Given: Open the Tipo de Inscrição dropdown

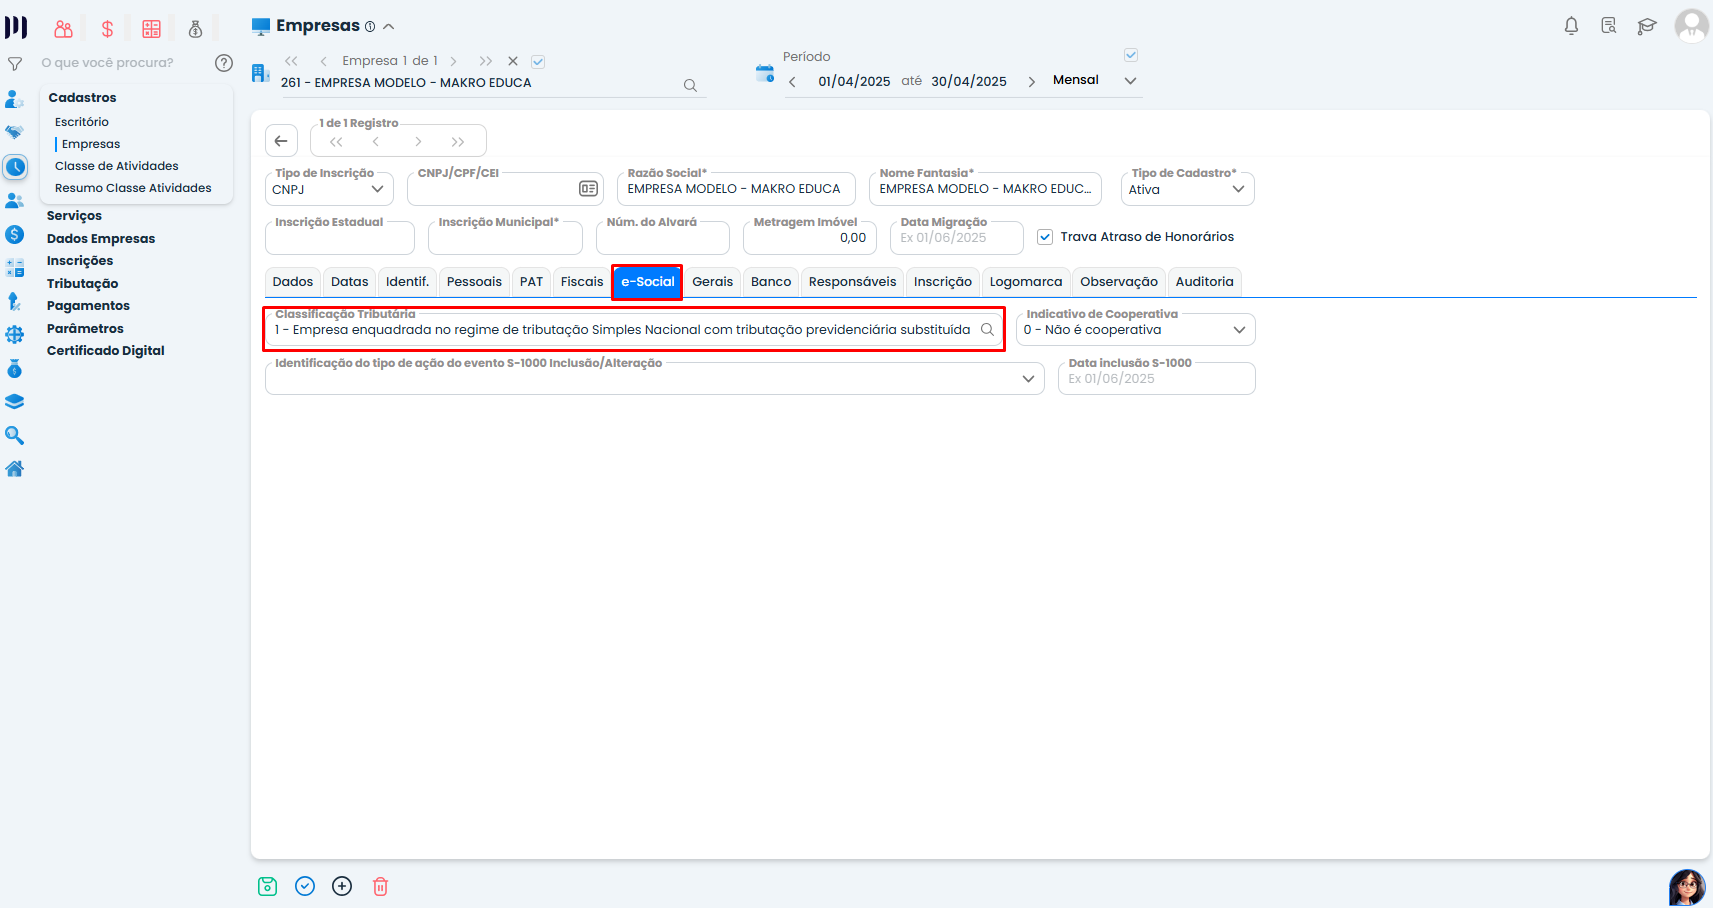Looking at the screenshot, I should tap(329, 189).
